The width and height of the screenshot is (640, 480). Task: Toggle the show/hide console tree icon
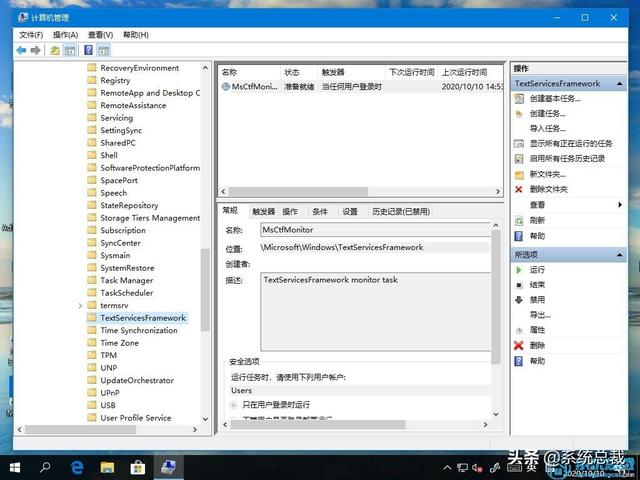coord(70,50)
